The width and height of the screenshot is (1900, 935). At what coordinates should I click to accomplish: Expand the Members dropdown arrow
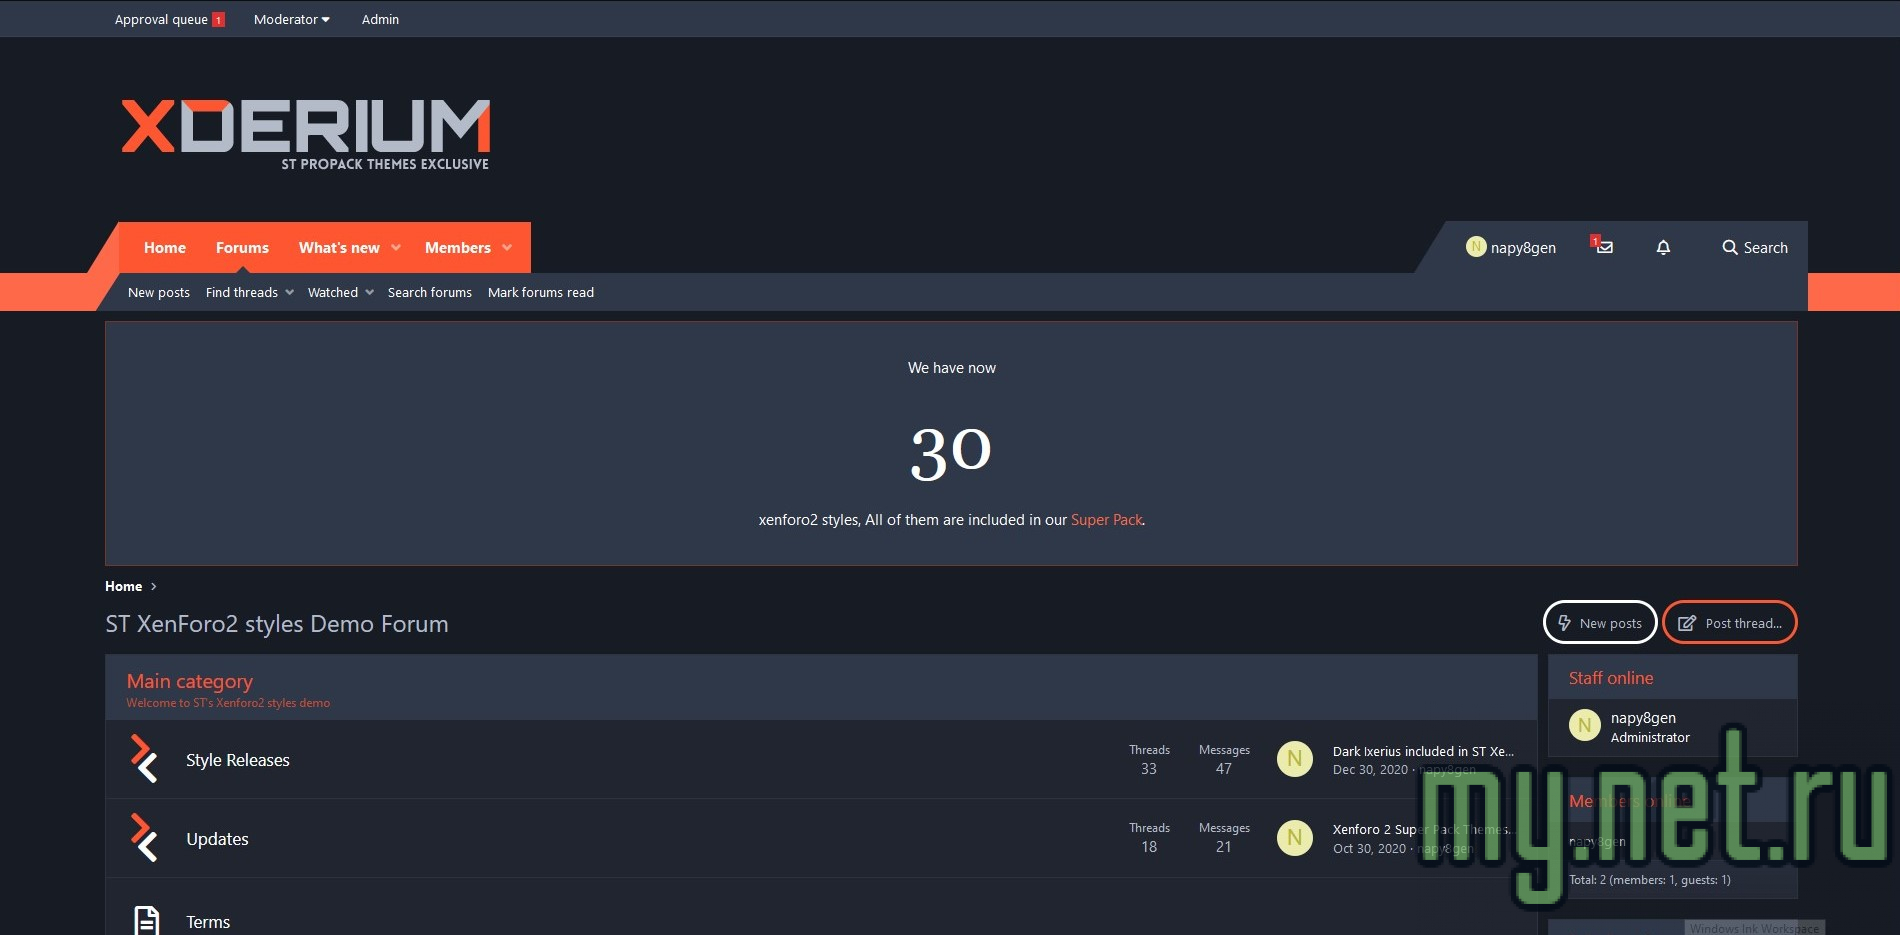[507, 248]
